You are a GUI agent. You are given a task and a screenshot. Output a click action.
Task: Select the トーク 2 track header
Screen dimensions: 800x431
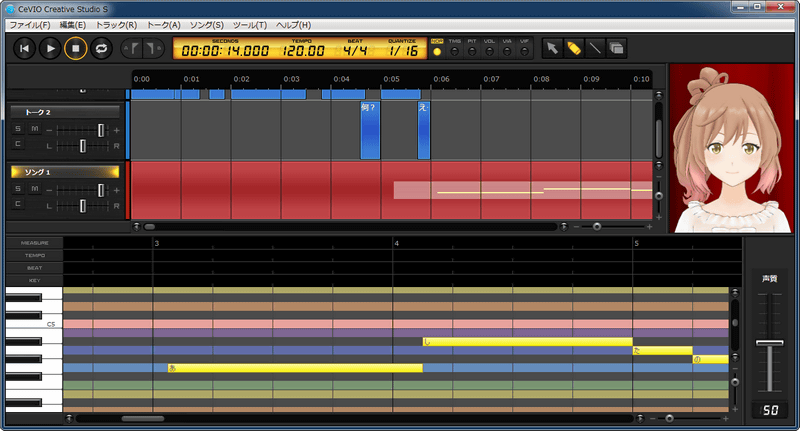click(x=65, y=112)
